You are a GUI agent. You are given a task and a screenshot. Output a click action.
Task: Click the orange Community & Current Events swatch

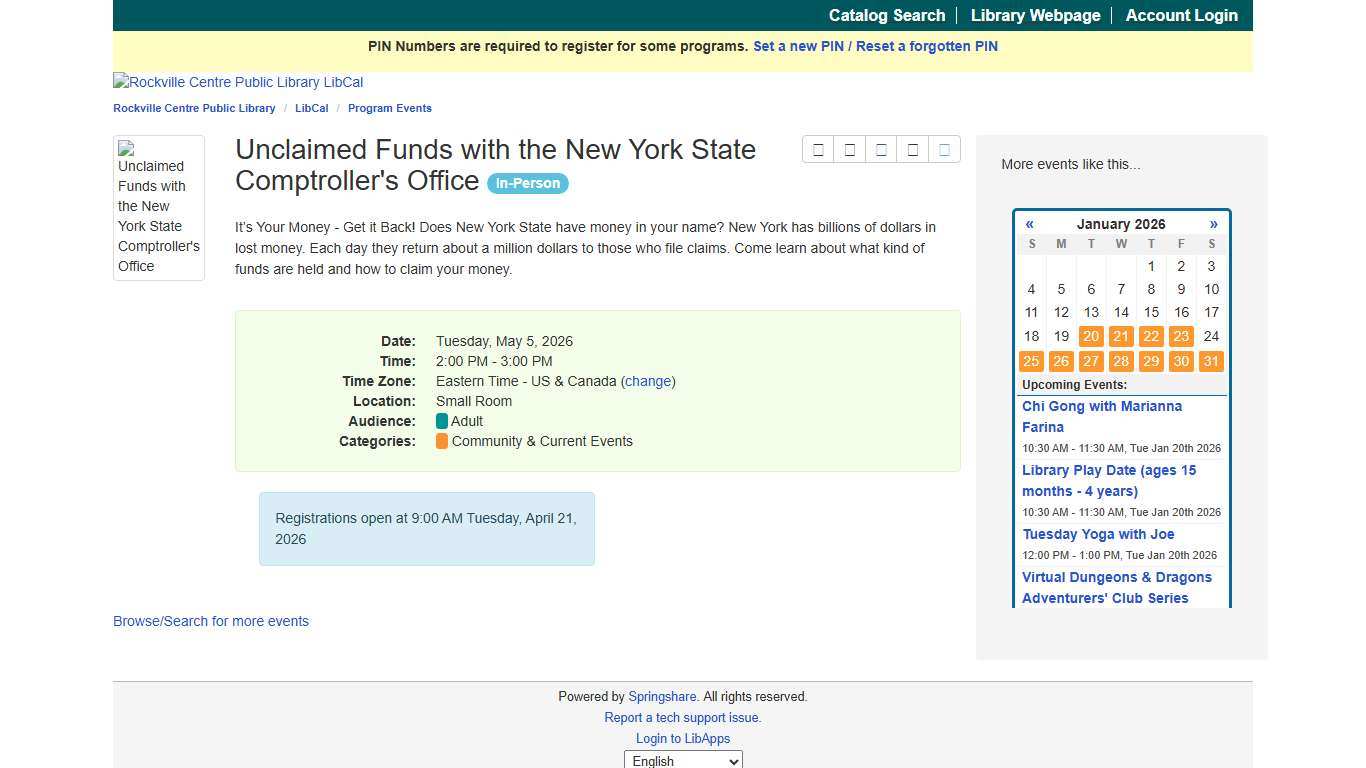tap(442, 441)
